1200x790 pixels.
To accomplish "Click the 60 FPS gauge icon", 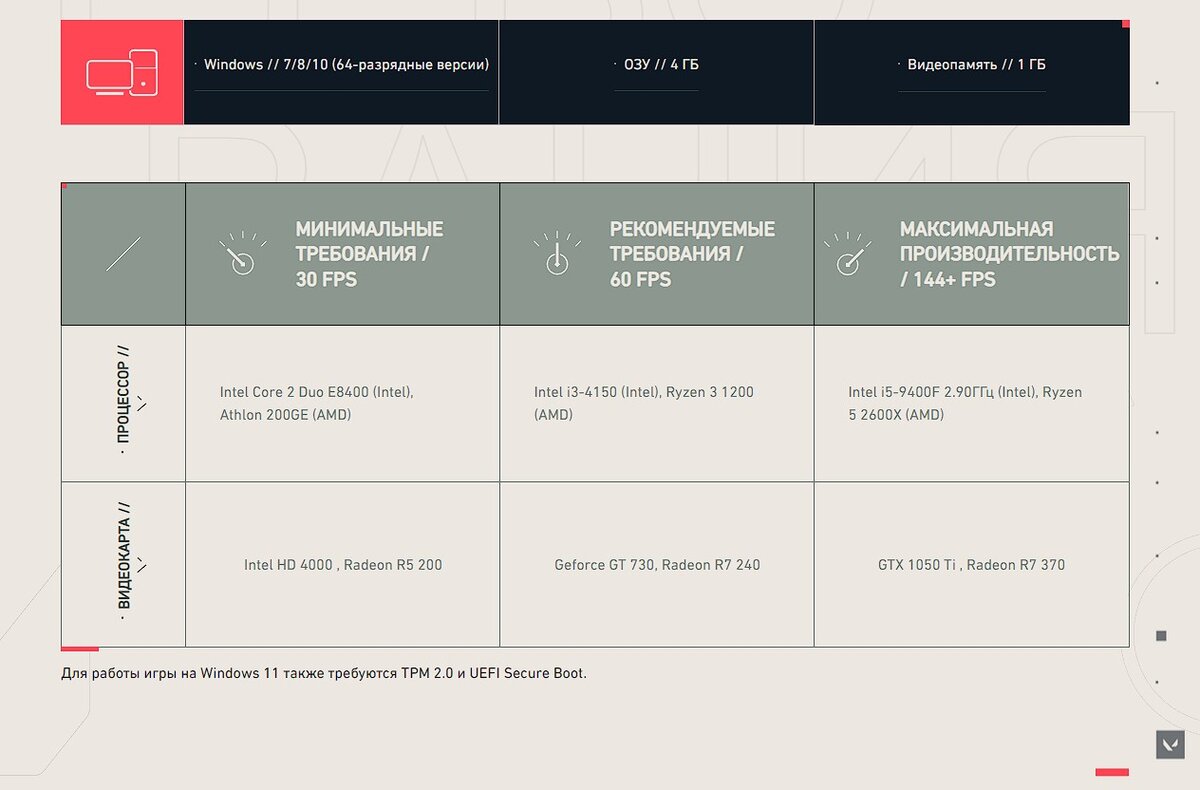I will (556, 254).
